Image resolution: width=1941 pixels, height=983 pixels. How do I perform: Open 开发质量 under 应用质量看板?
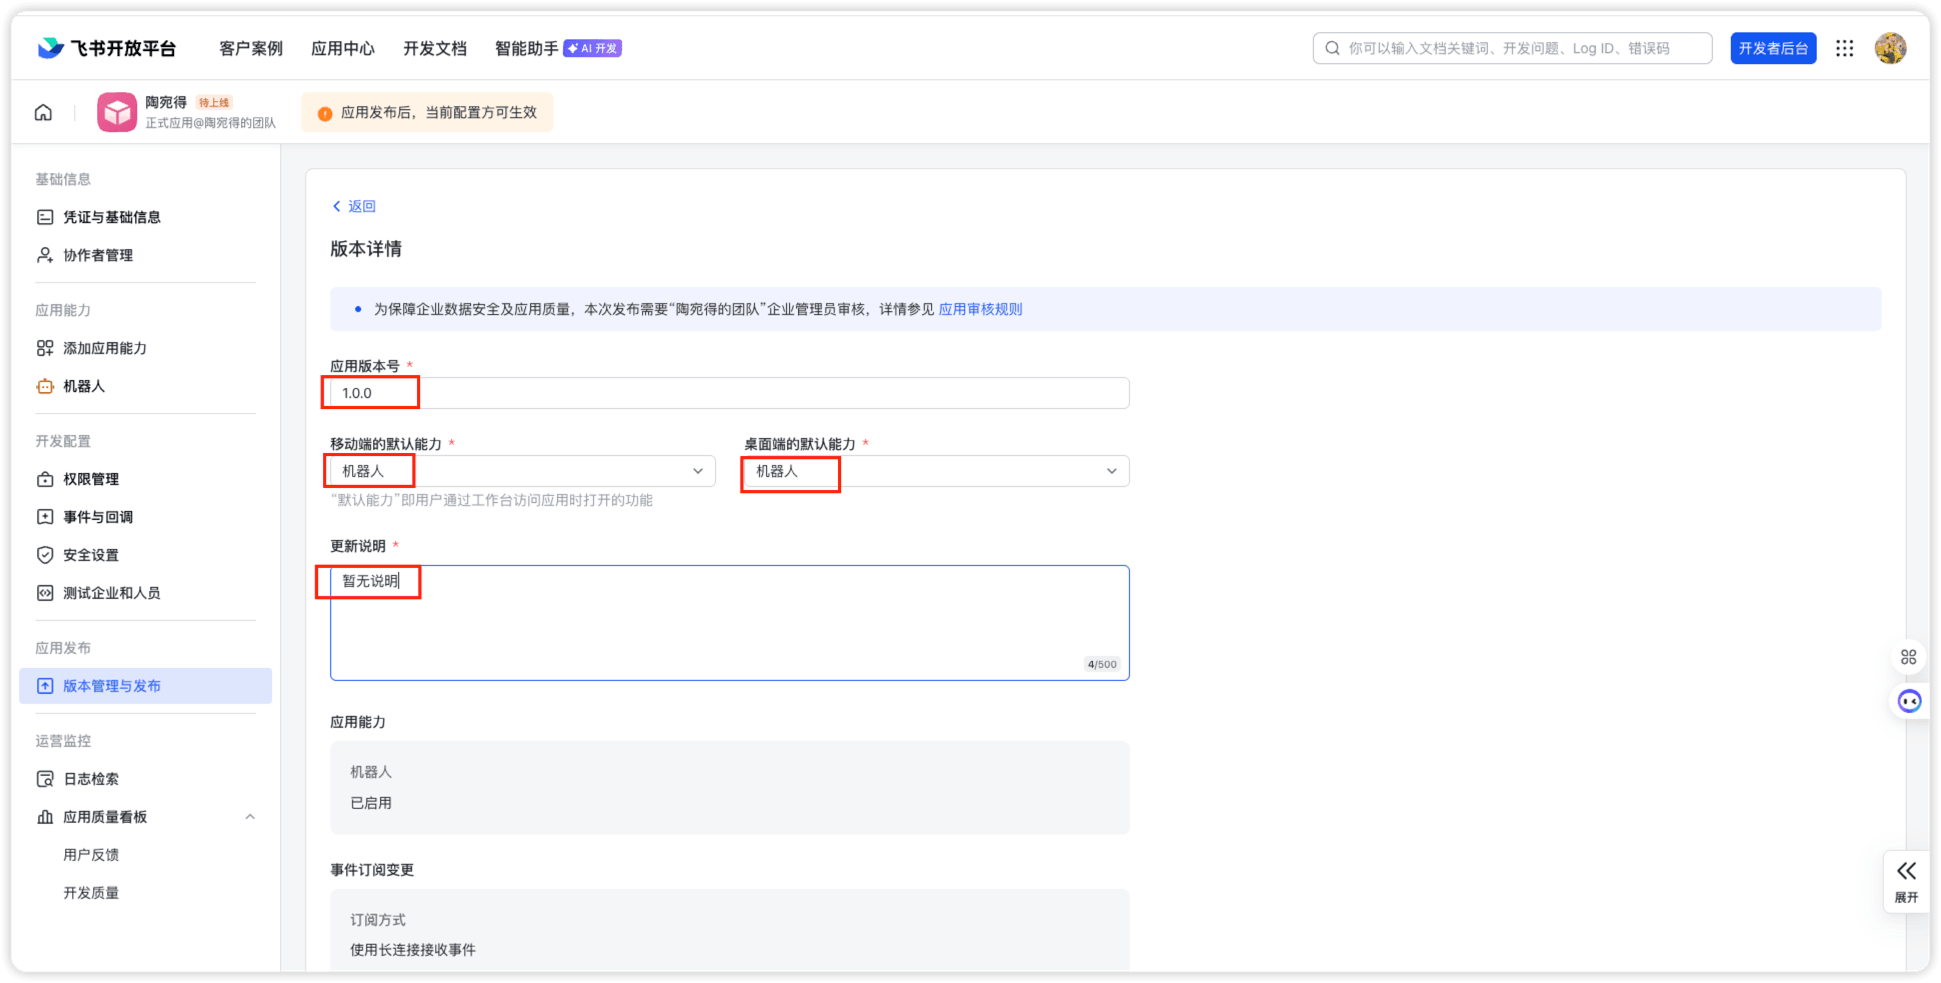click(x=91, y=893)
